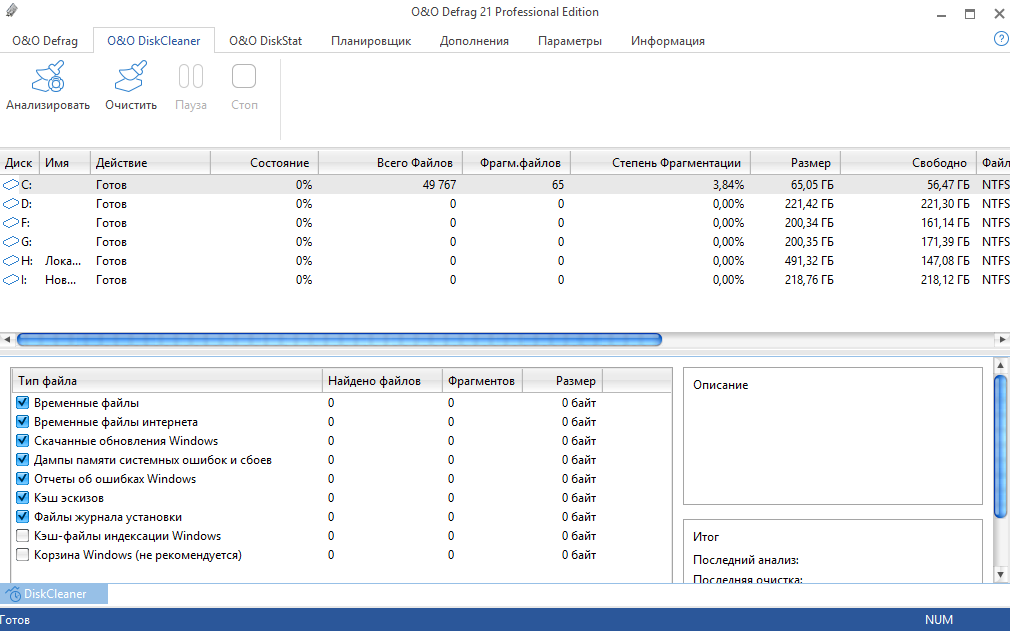Uncheck Временные файлы интернета checkbox
This screenshot has width=1010, height=631.
23,422
